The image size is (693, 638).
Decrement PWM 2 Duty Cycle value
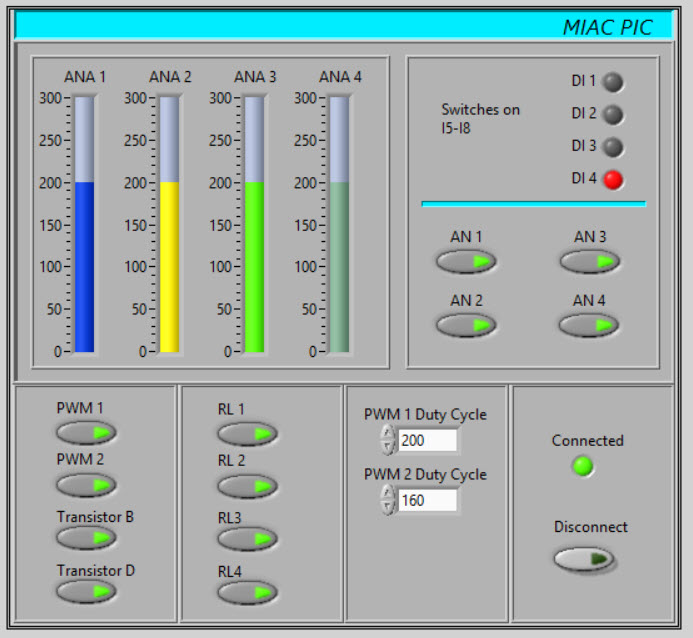click(388, 507)
